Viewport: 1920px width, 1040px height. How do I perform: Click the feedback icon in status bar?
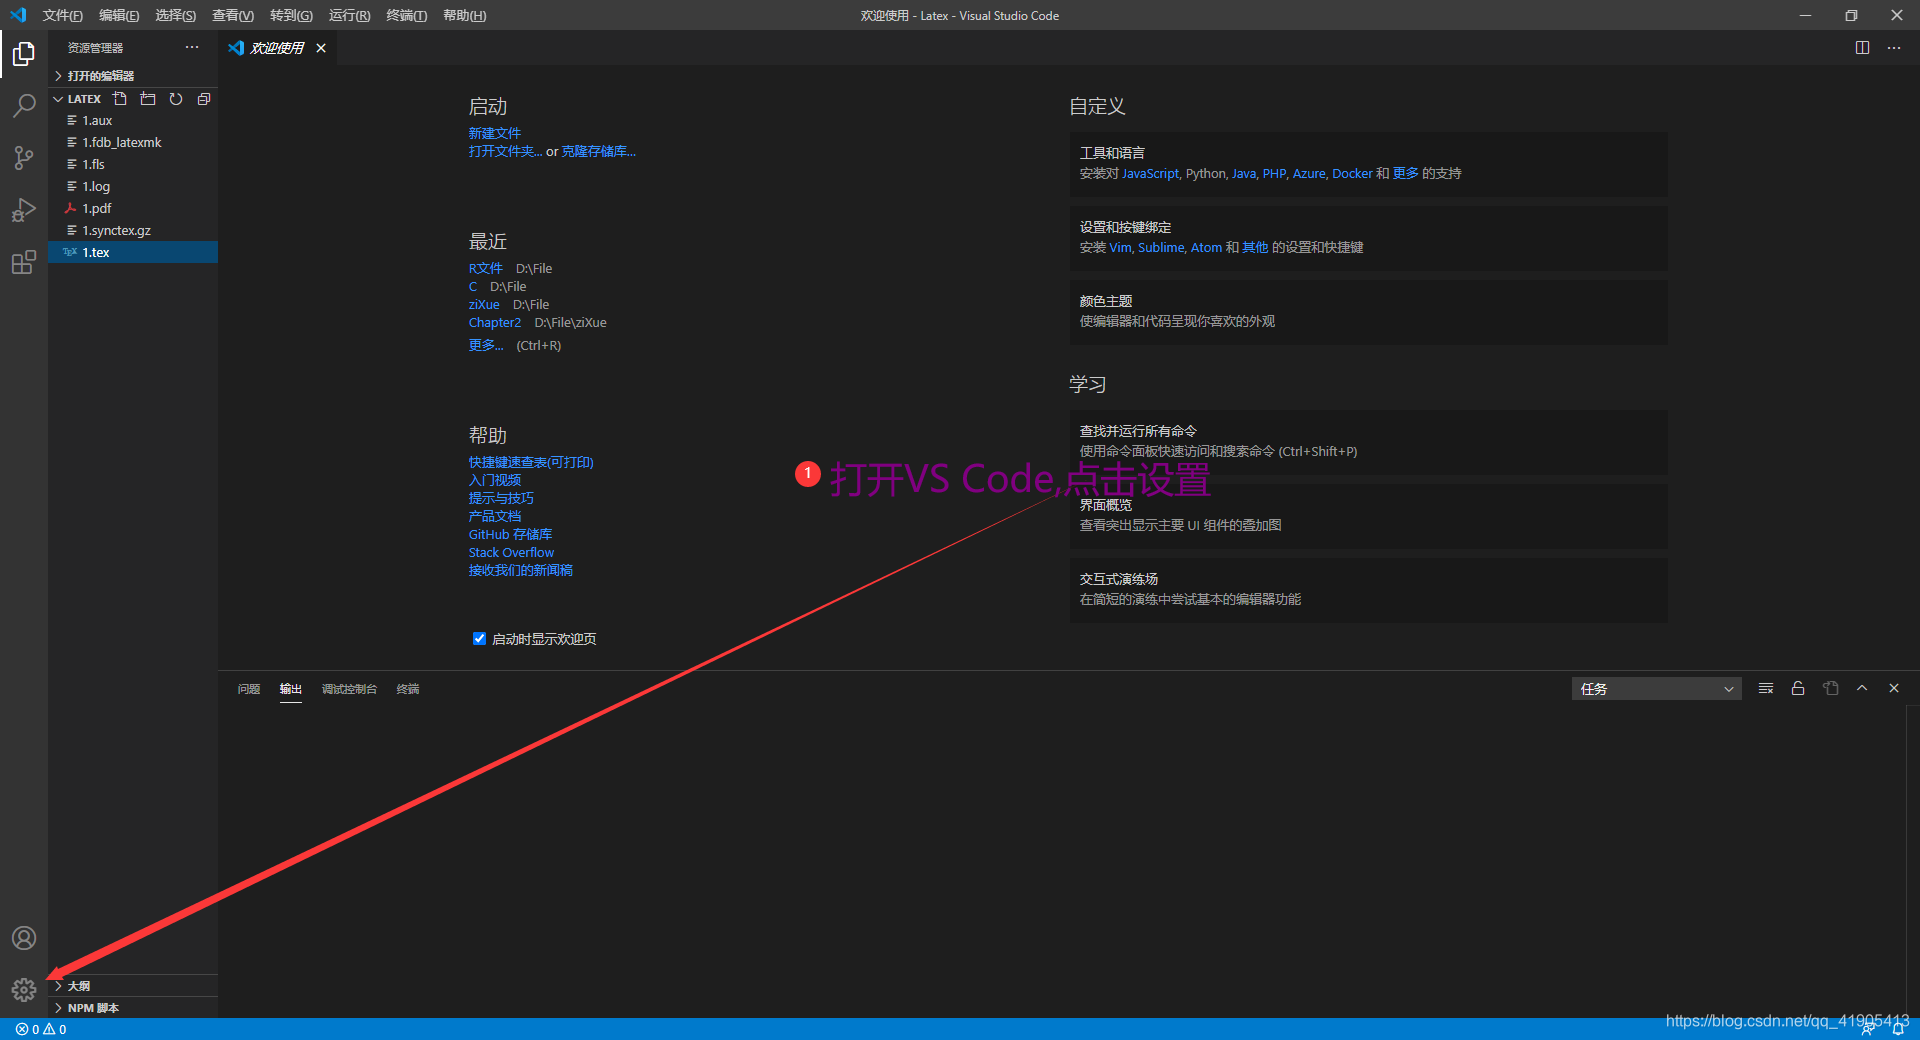1867,1029
